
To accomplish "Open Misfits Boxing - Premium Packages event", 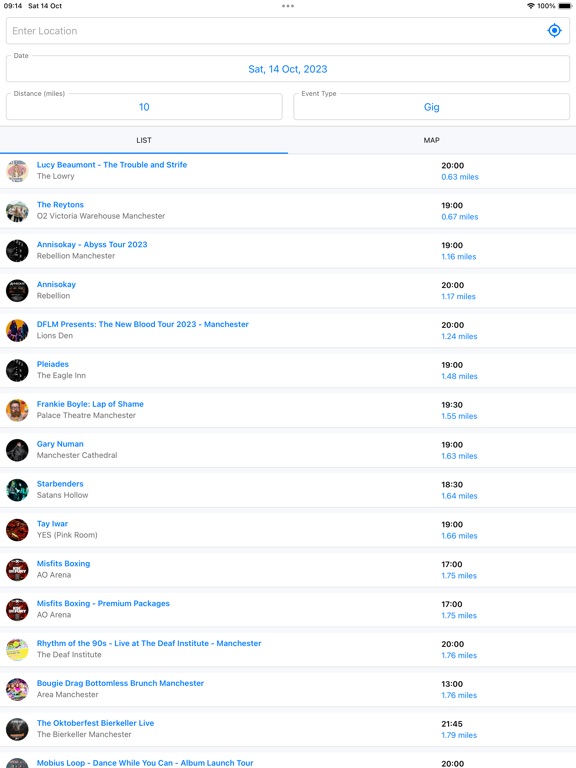I will [103, 603].
